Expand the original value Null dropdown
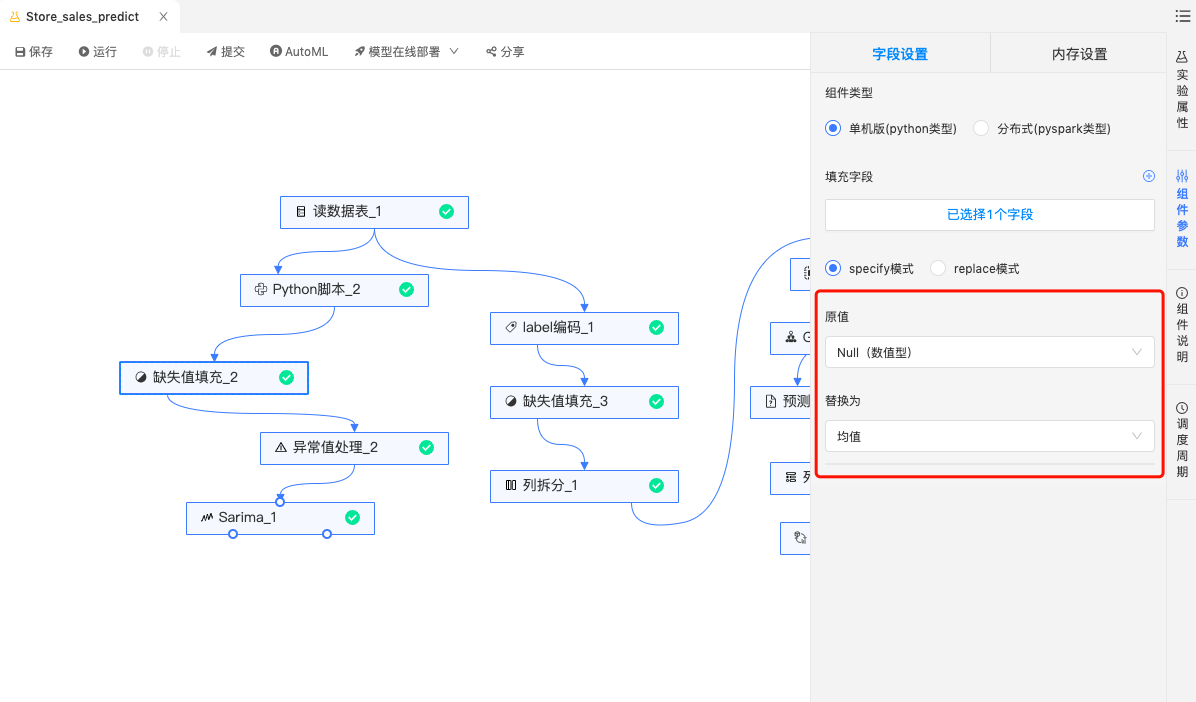The height and width of the screenshot is (702, 1196). [x=989, y=352]
